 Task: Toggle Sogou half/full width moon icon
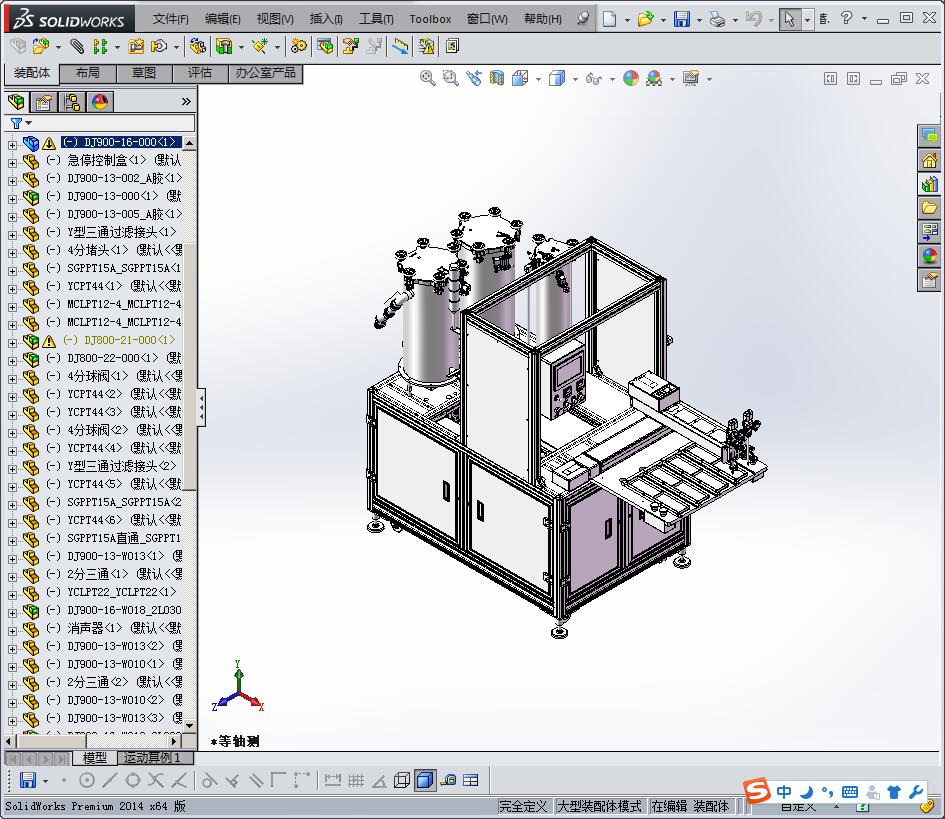pyautogui.click(x=806, y=791)
